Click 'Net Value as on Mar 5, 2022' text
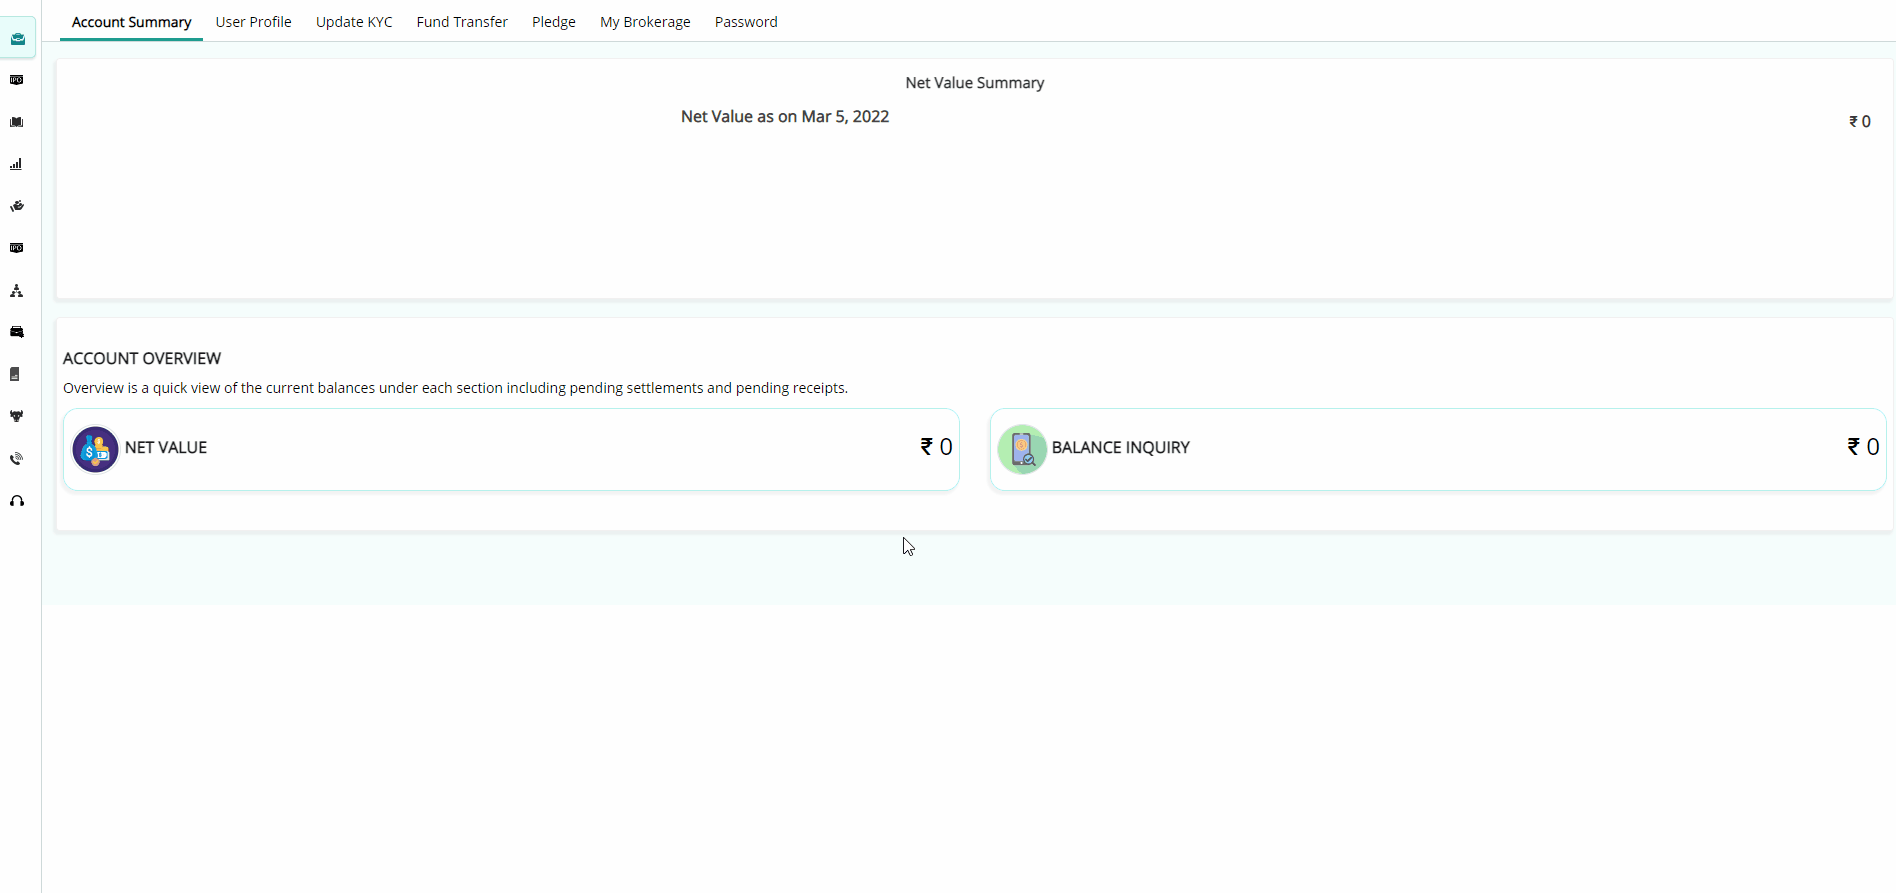The image size is (1896, 893). click(x=785, y=117)
